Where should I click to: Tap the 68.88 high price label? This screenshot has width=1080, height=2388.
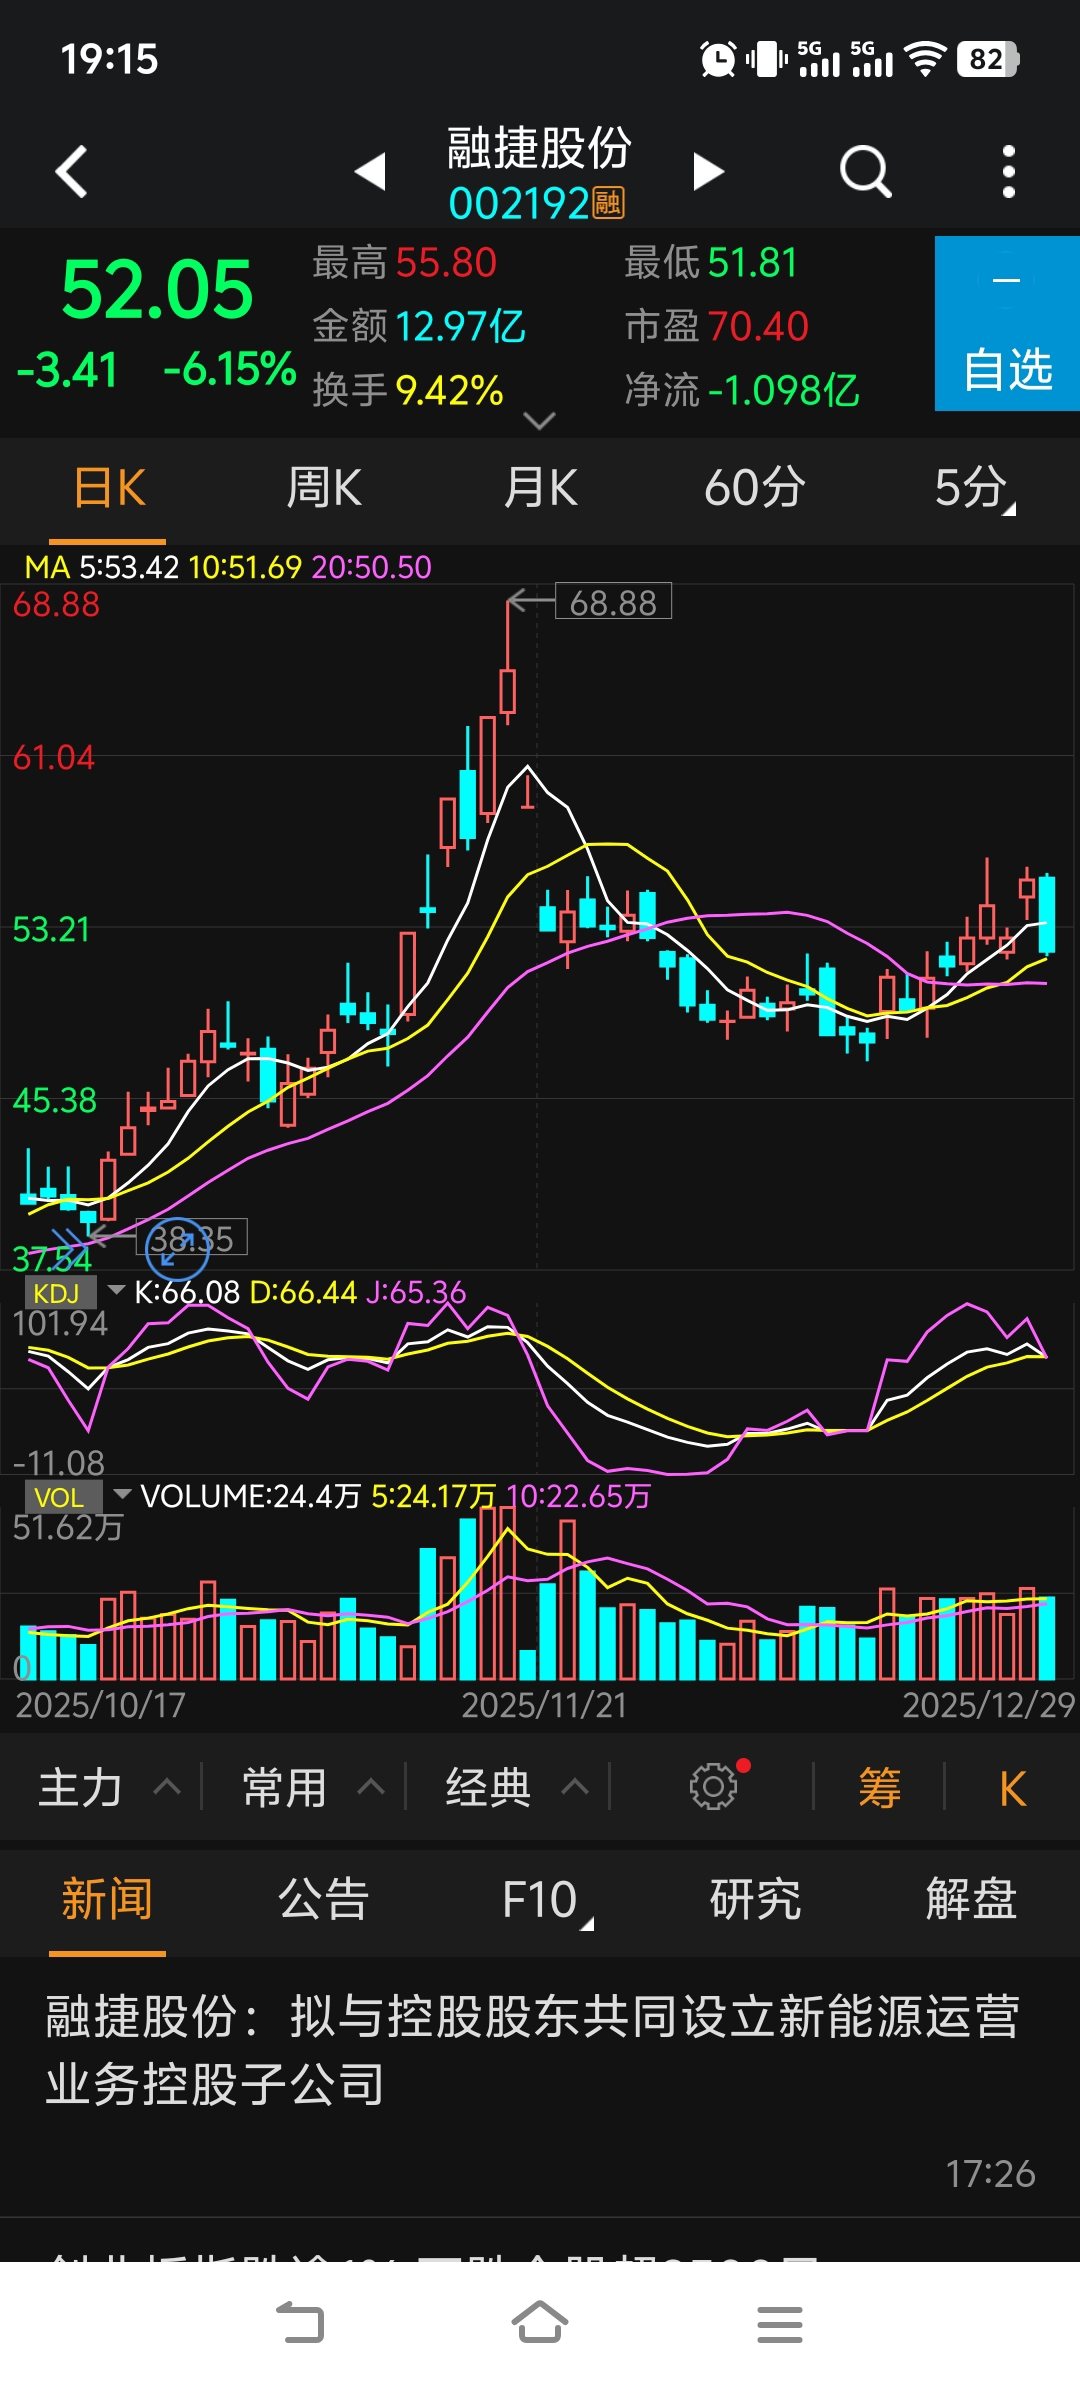(613, 602)
